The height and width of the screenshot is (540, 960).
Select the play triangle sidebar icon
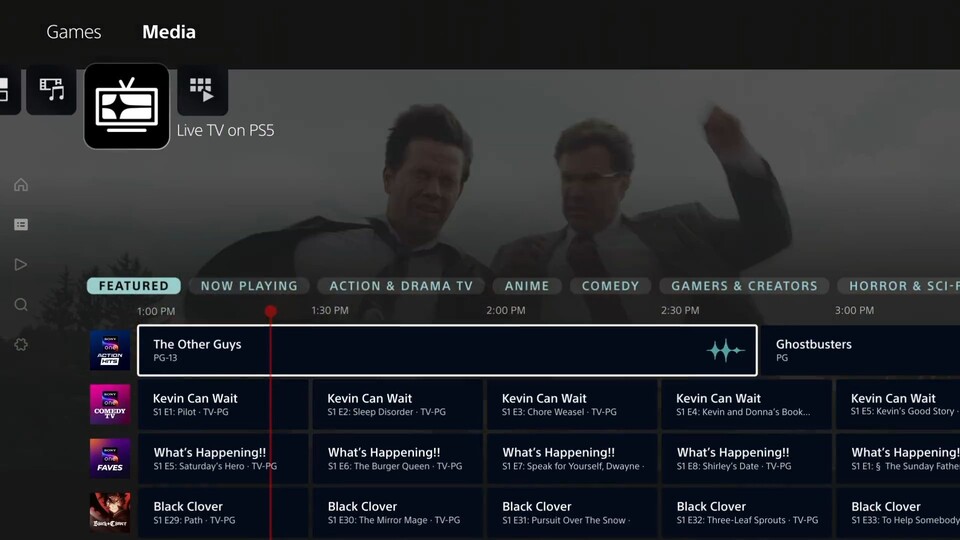(x=21, y=264)
